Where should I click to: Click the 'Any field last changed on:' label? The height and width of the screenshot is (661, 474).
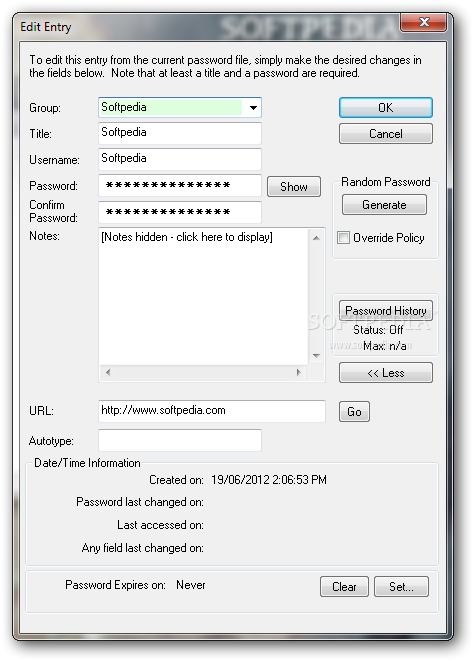coord(143,548)
